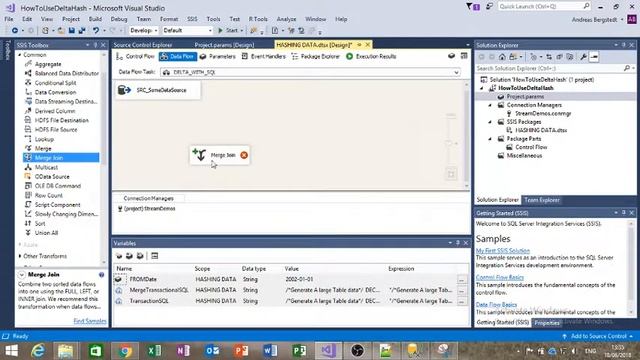Open the SSIS menu
Viewport: 640px width, 360px height.
(192, 19)
